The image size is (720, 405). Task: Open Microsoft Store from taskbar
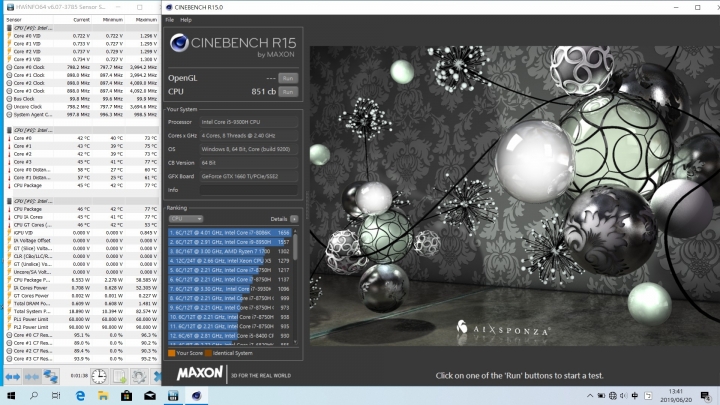point(127,395)
